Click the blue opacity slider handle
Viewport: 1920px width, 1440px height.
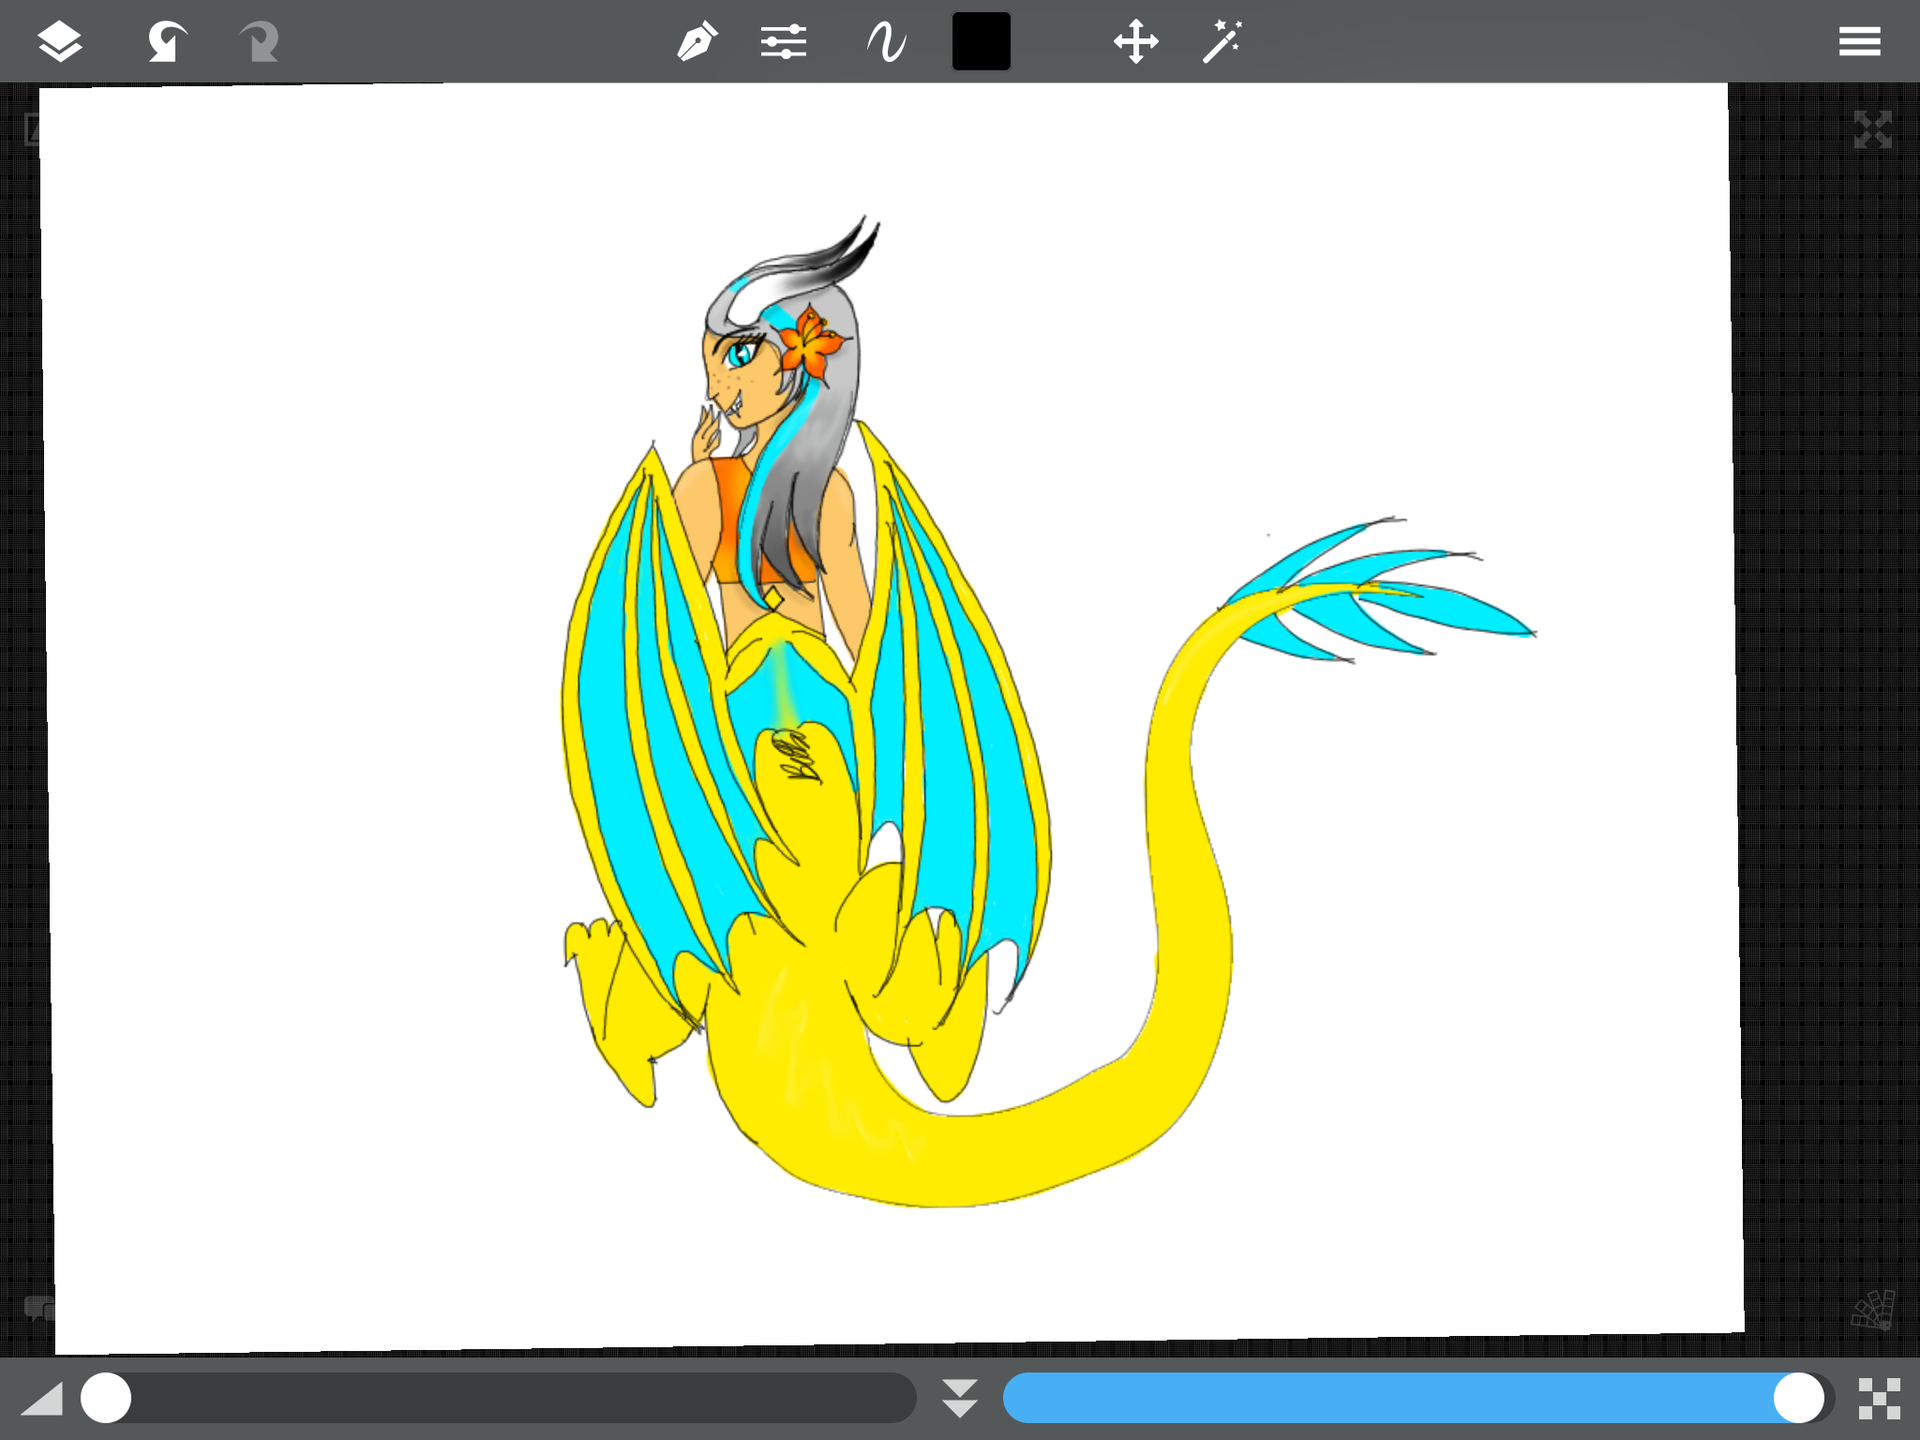coord(1799,1398)
